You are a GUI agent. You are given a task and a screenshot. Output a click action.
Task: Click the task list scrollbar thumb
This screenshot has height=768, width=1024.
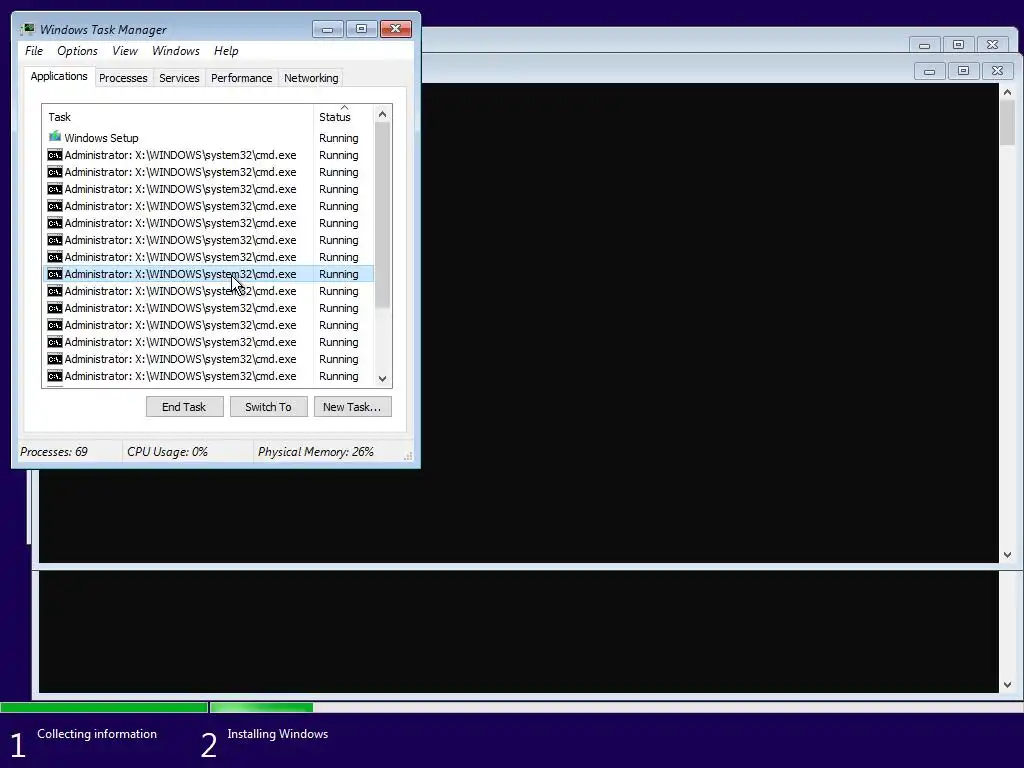point(383,215)
